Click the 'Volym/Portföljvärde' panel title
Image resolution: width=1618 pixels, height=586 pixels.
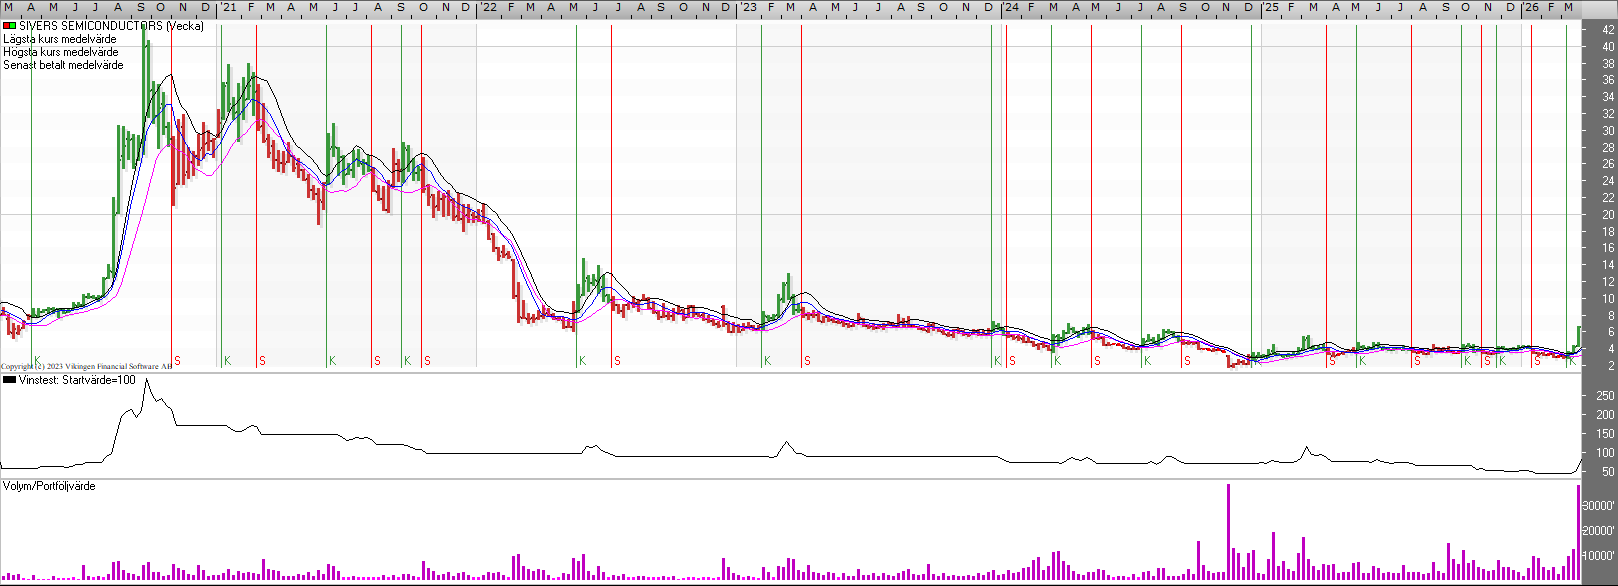coord(49,486)
